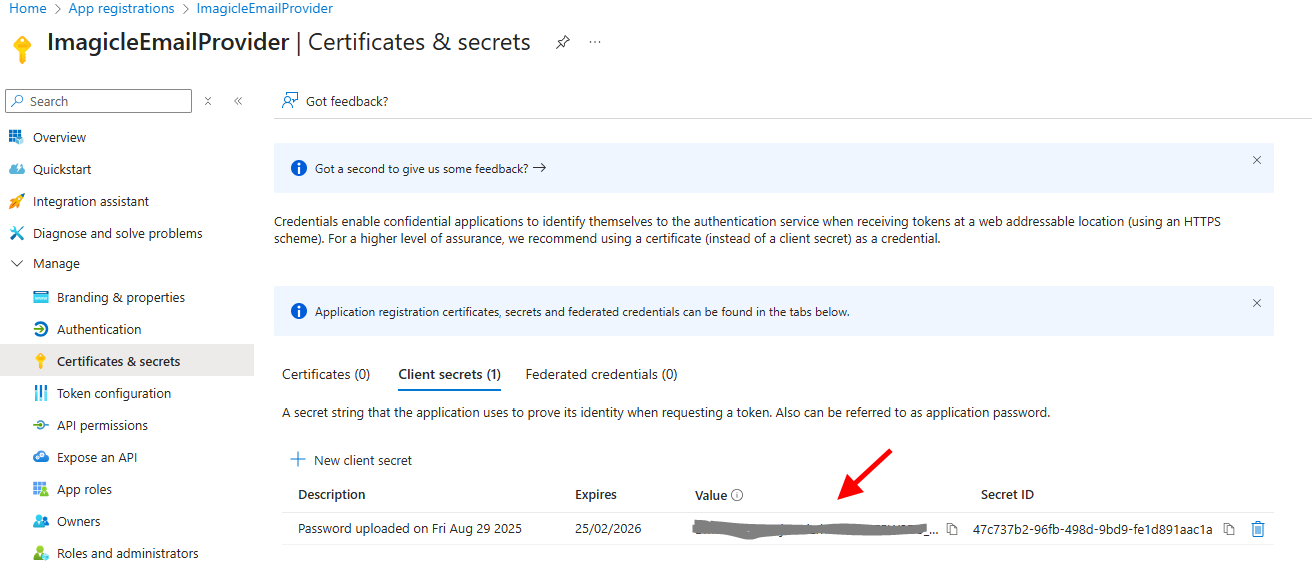The height and width of the screenshot is (571, 1312).
Task: Collapse the sidebar with double-chevron icon
Action: tap(238, 101)
